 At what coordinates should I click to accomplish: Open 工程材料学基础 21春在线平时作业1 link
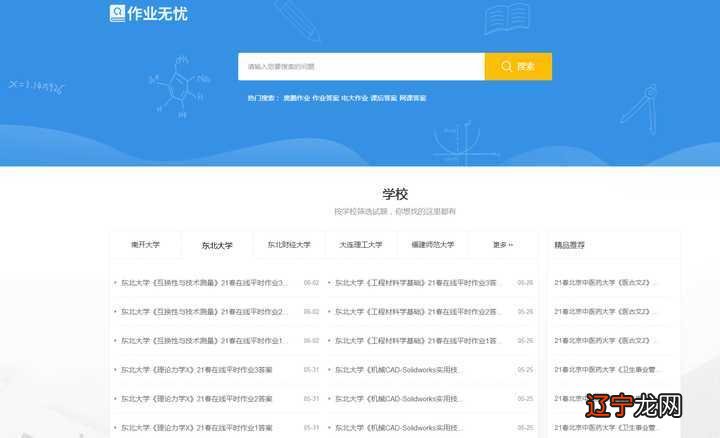click(x=417, y=341)
